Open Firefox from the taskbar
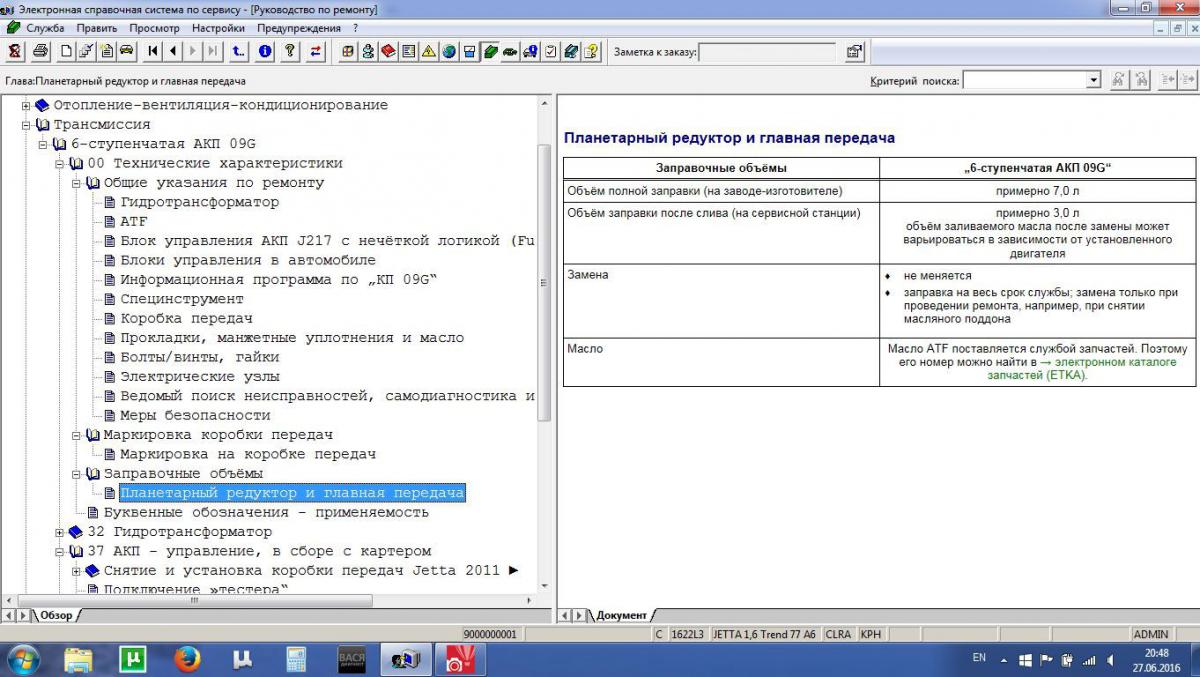The image size is (1200, 677). (x=187, y=659)
